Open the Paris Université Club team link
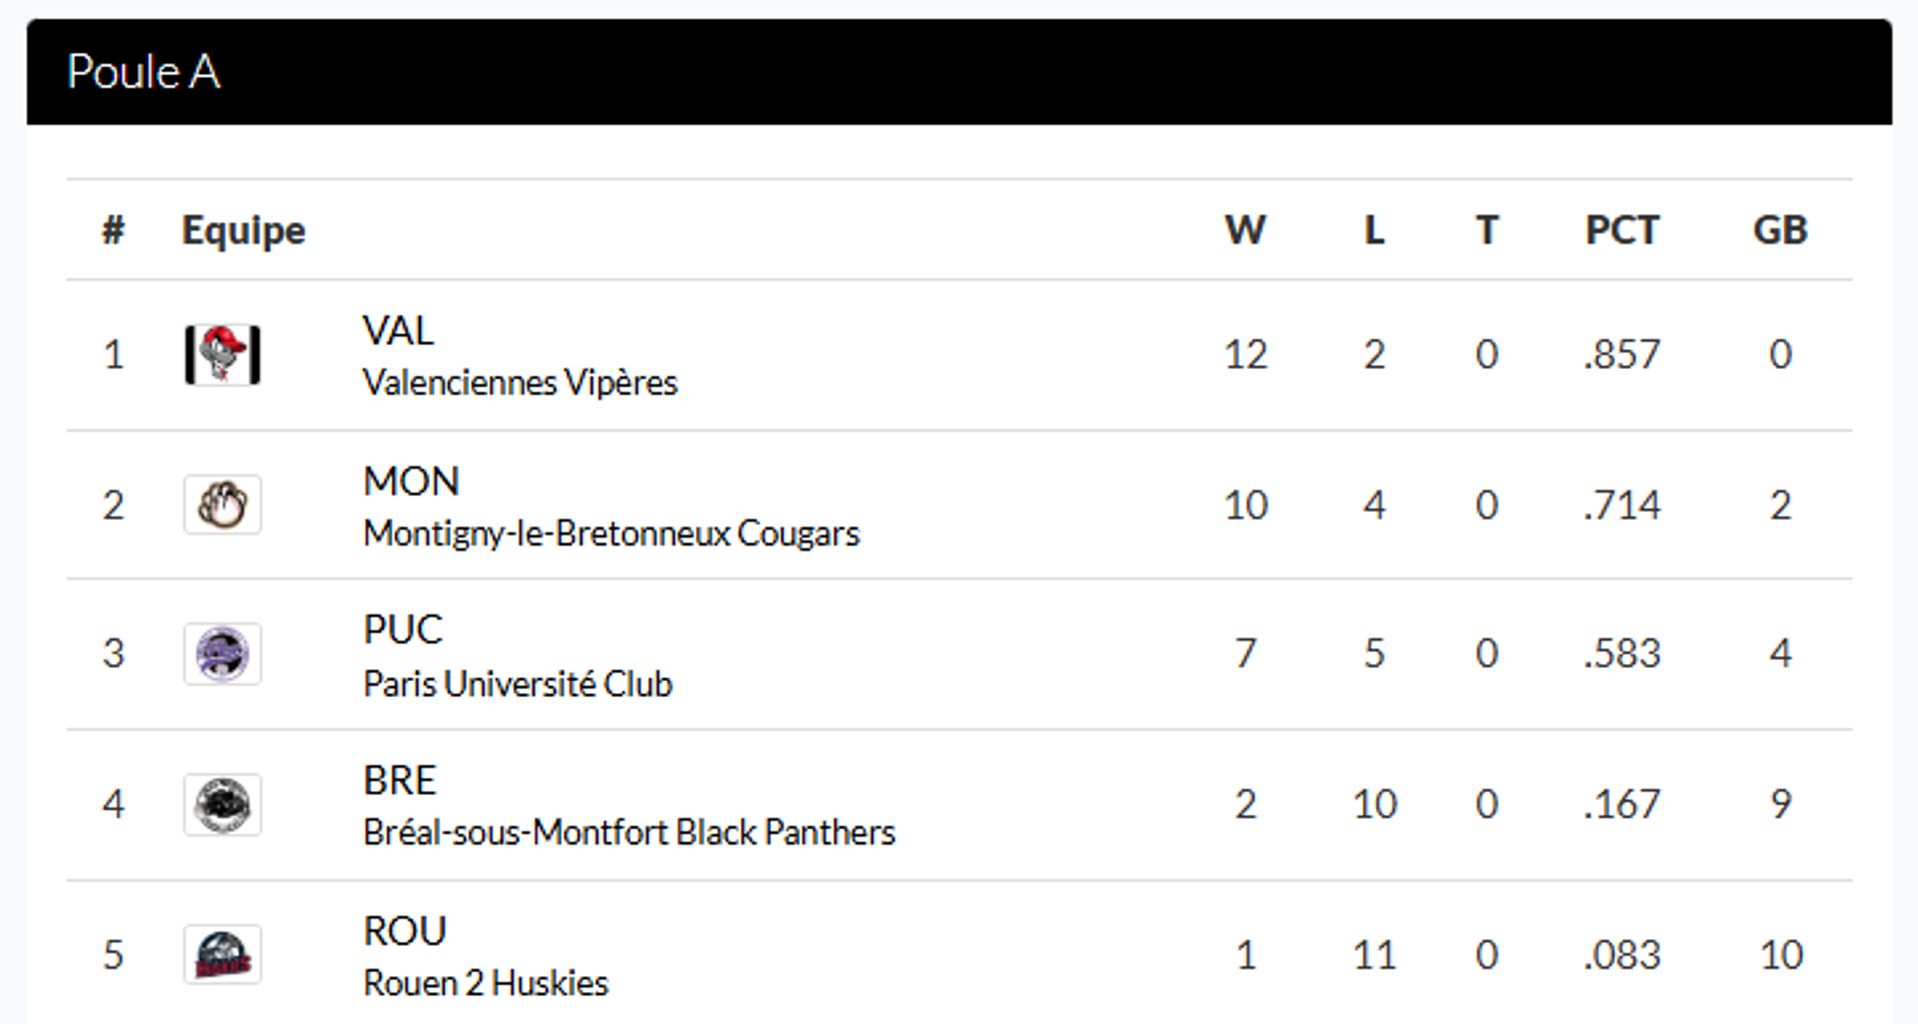The height and width of the screenshot is (1024, 1918). pos(517,684)
